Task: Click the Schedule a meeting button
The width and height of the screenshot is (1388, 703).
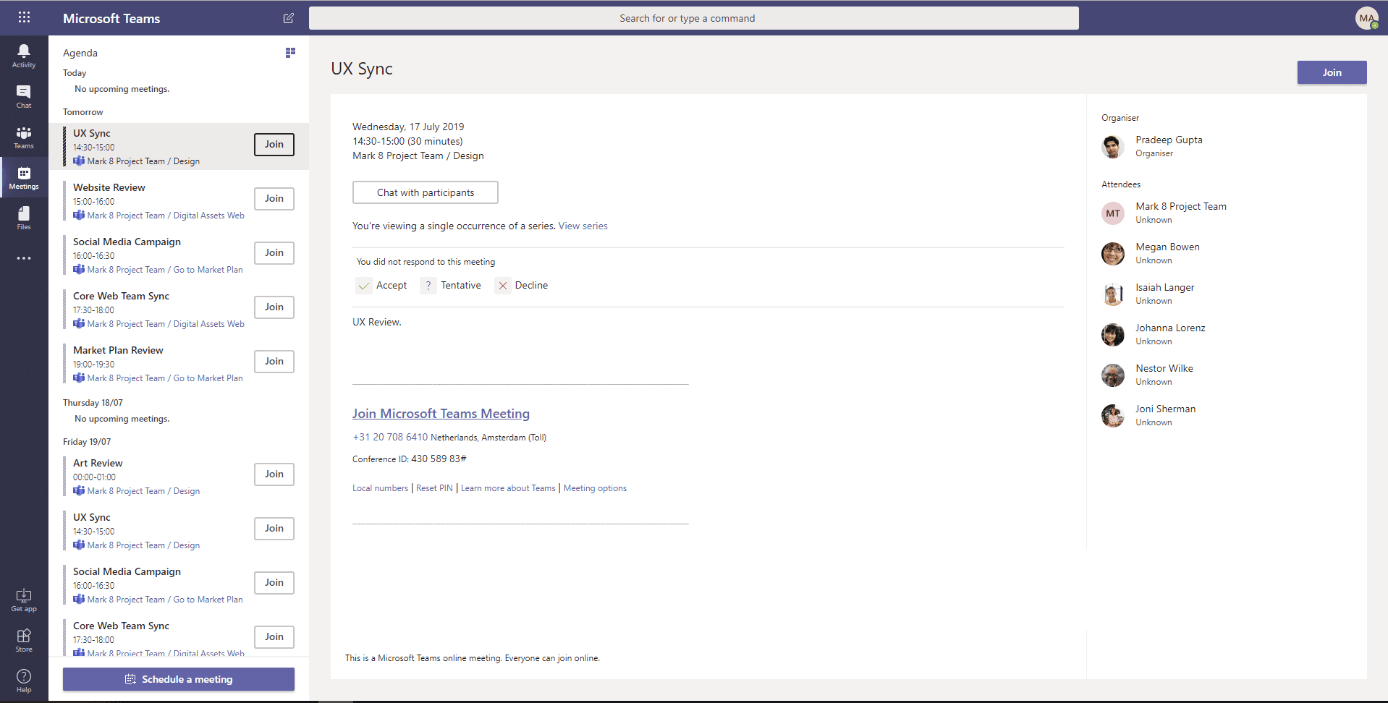Action: 179,680
